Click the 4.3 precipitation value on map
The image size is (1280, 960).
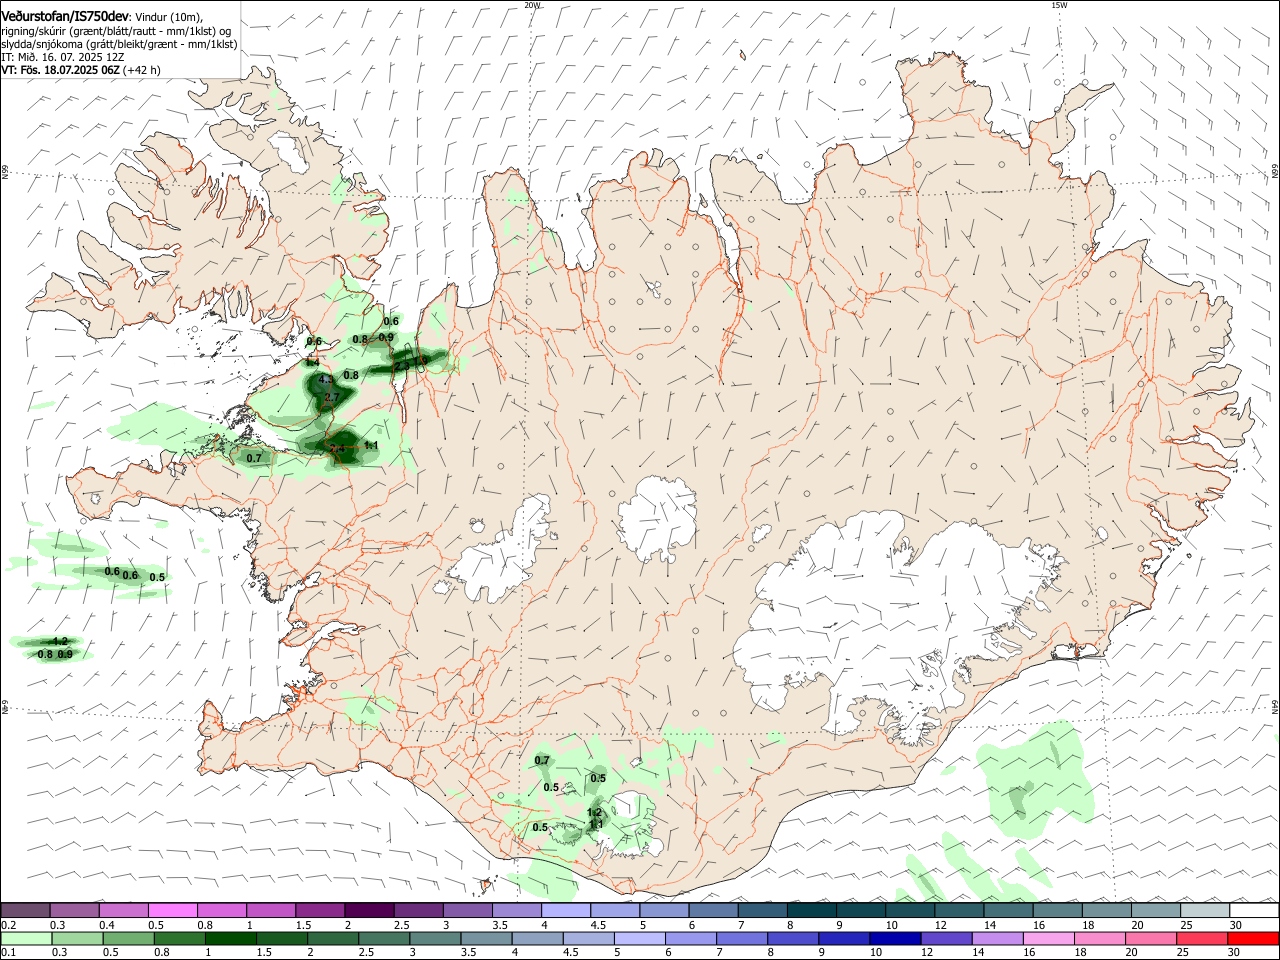(326, 380)
